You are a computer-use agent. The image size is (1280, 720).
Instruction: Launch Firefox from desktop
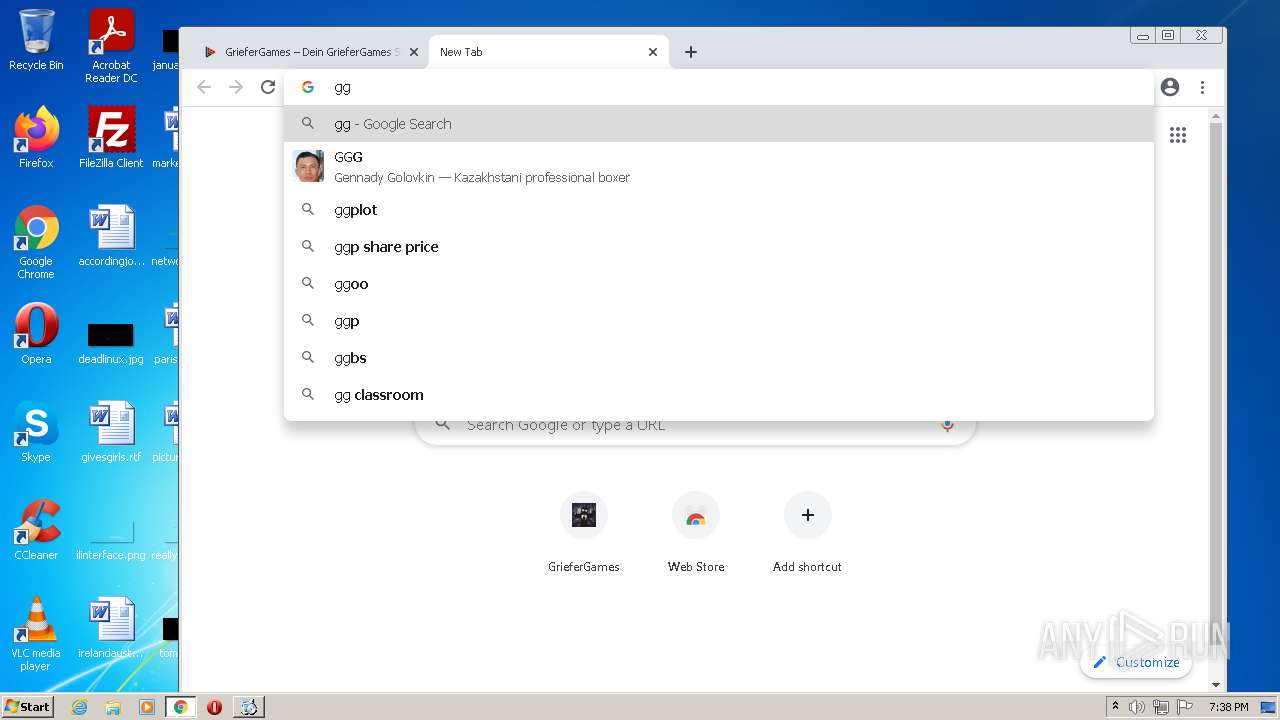click(36, 138)
